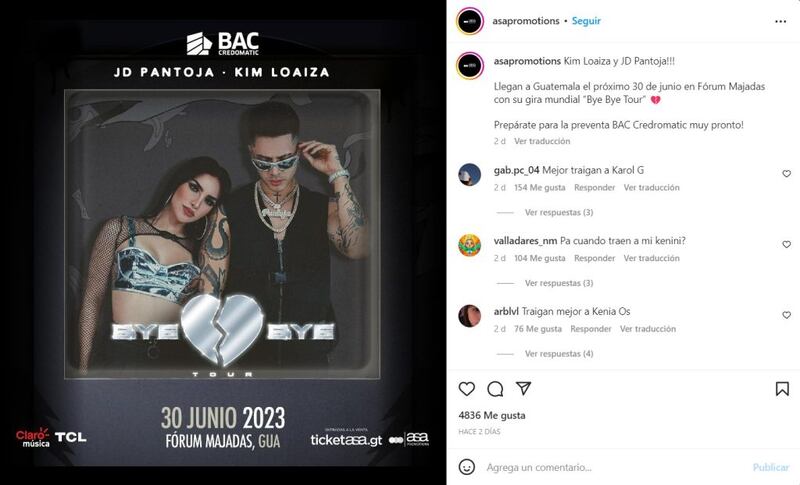The width and height of the screenshot is (800, 485).
Task: Open the emoji picker smiley icon
Action: click(x=466, y=467)
